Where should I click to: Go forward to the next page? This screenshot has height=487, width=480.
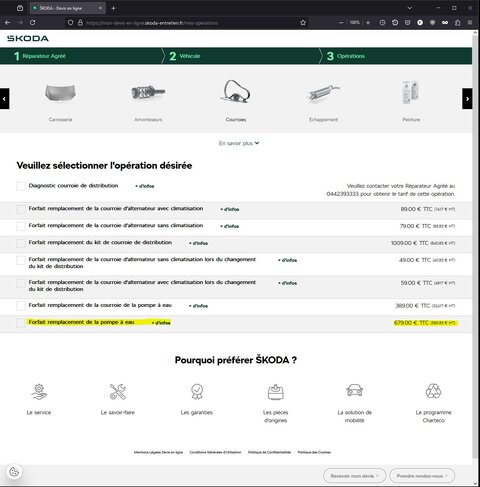coord(20,23)
